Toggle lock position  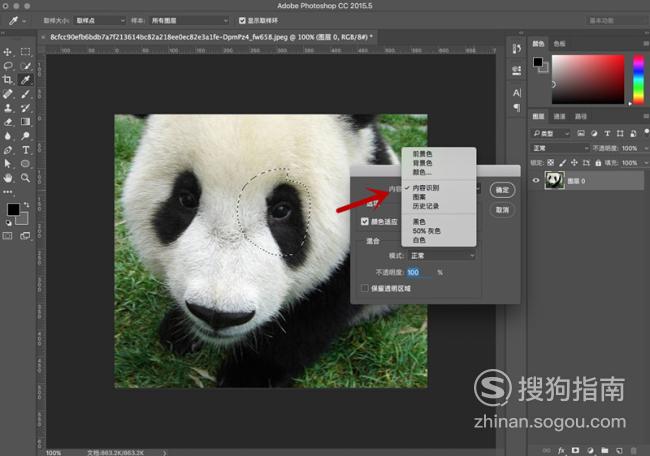coord(575,163)
